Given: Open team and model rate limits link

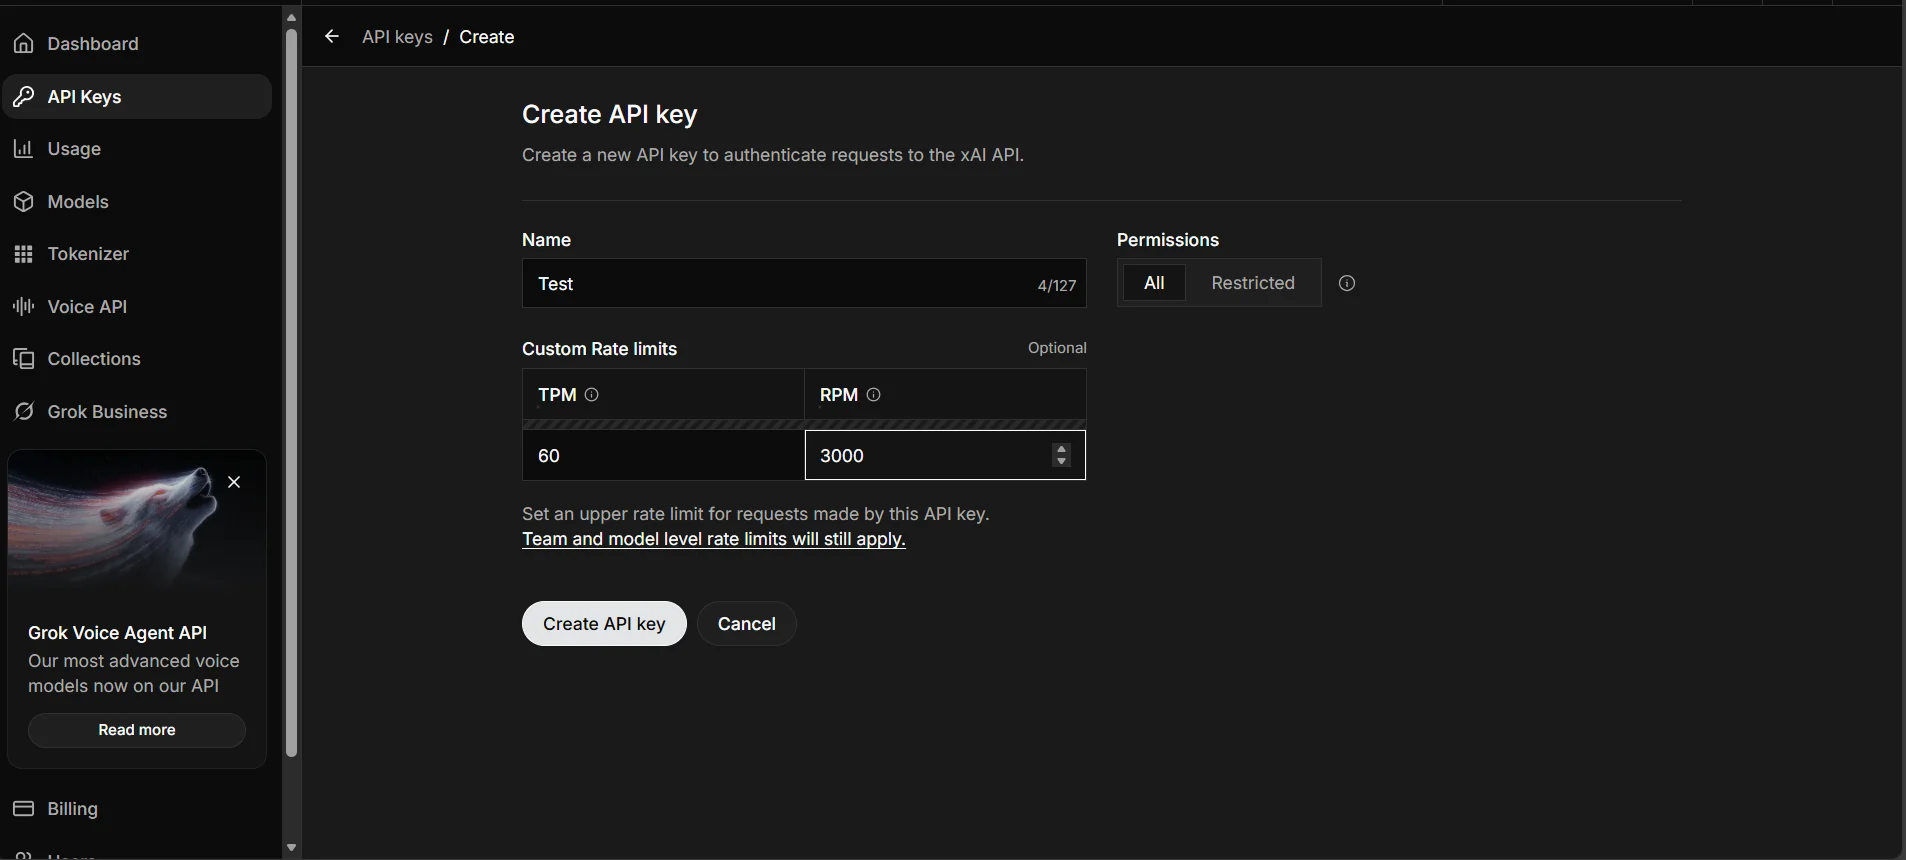Looking at the screenshot, I should (x=713, y=539).
